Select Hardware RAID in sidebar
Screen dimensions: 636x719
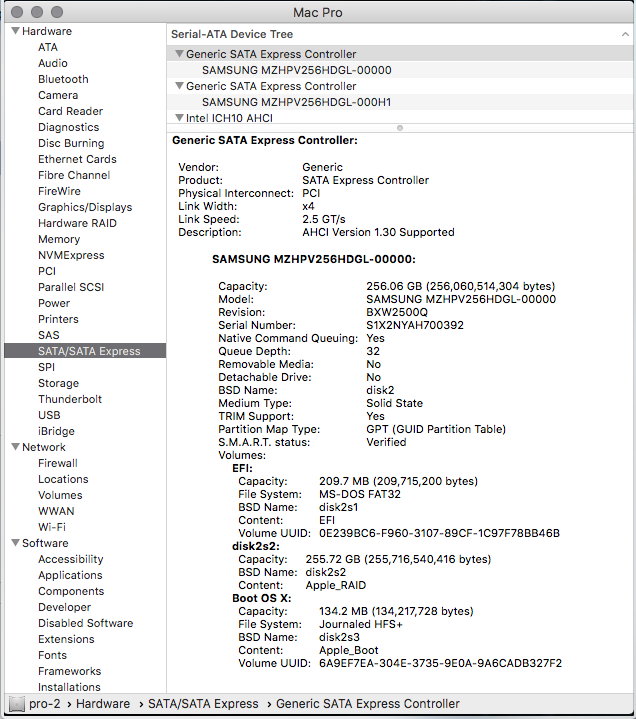(77, 223)
